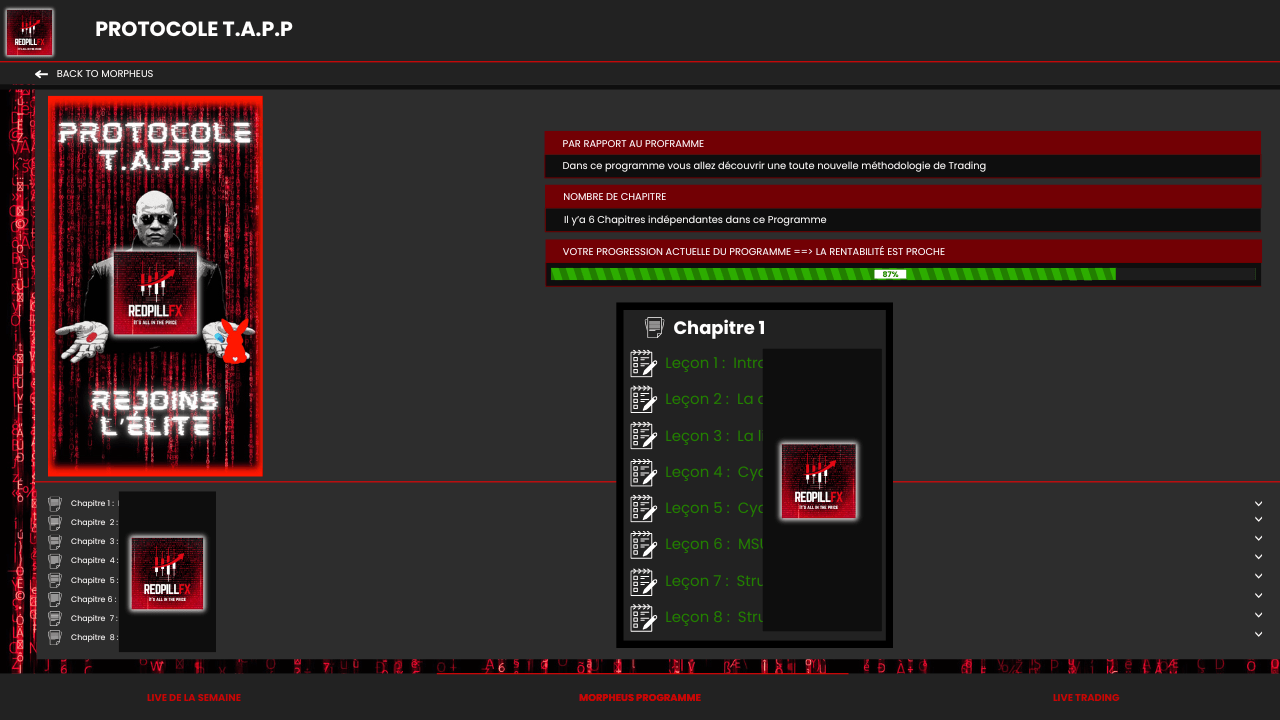Click the document icon beside Chapitre 6 row
This screenshot has width=1280, height=720.
pos(55,599)
